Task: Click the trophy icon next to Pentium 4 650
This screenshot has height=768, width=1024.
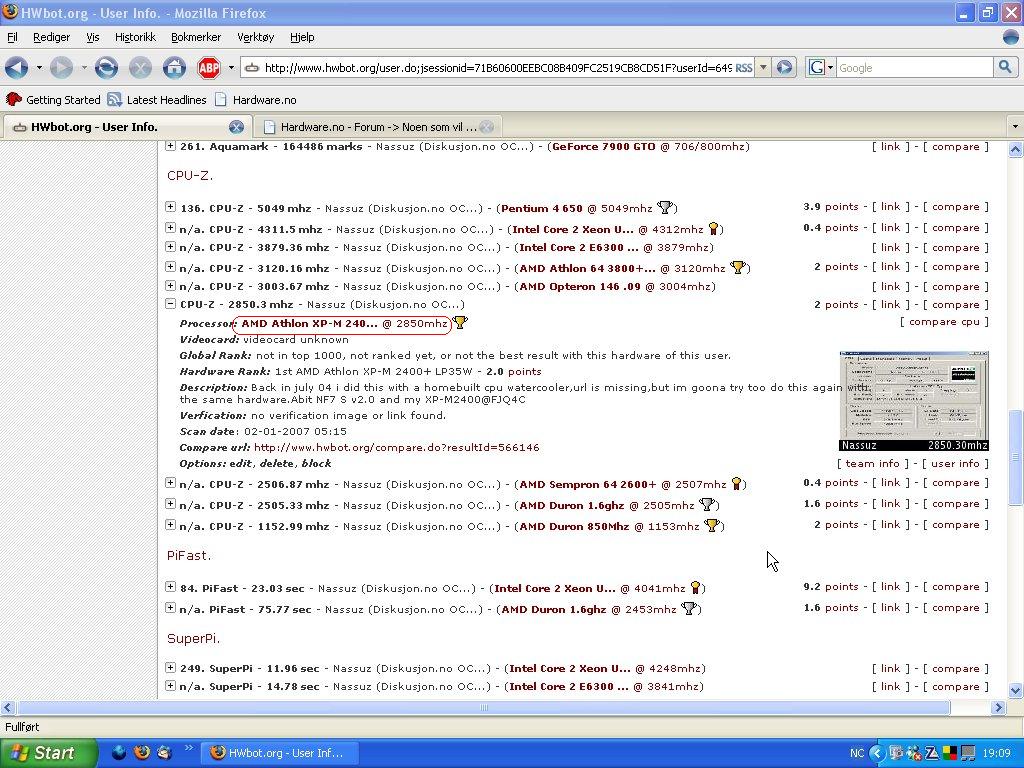Action: [665, 208]
